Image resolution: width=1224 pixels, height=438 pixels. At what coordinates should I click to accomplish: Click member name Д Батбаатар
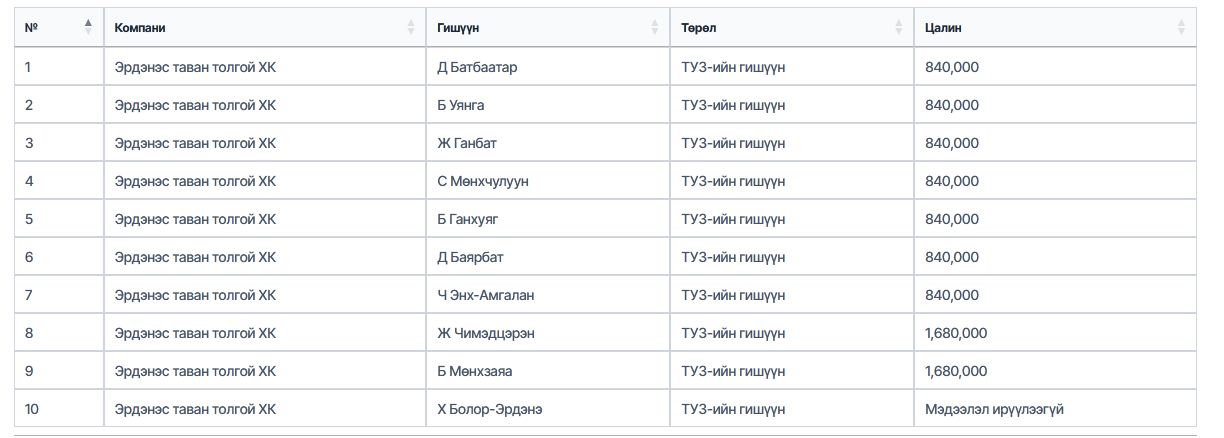pos(477,67)
